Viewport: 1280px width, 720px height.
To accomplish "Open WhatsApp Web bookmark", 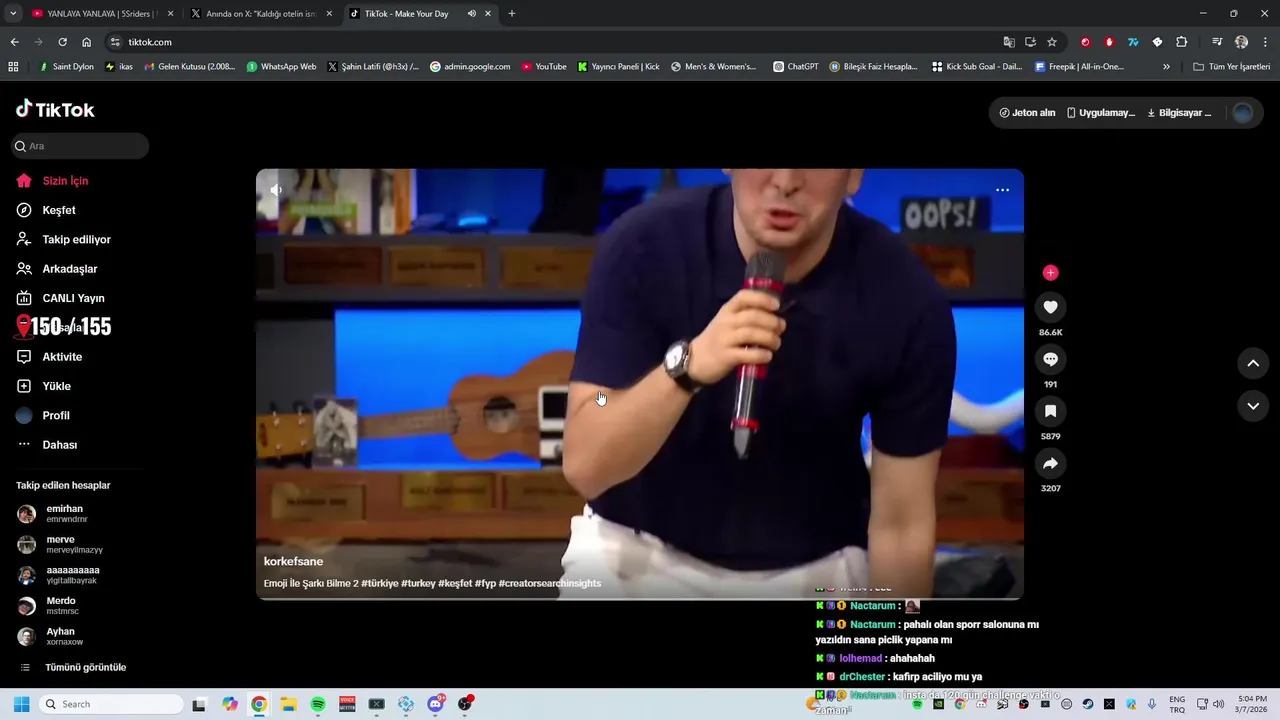I will click(x=281, y=67).
